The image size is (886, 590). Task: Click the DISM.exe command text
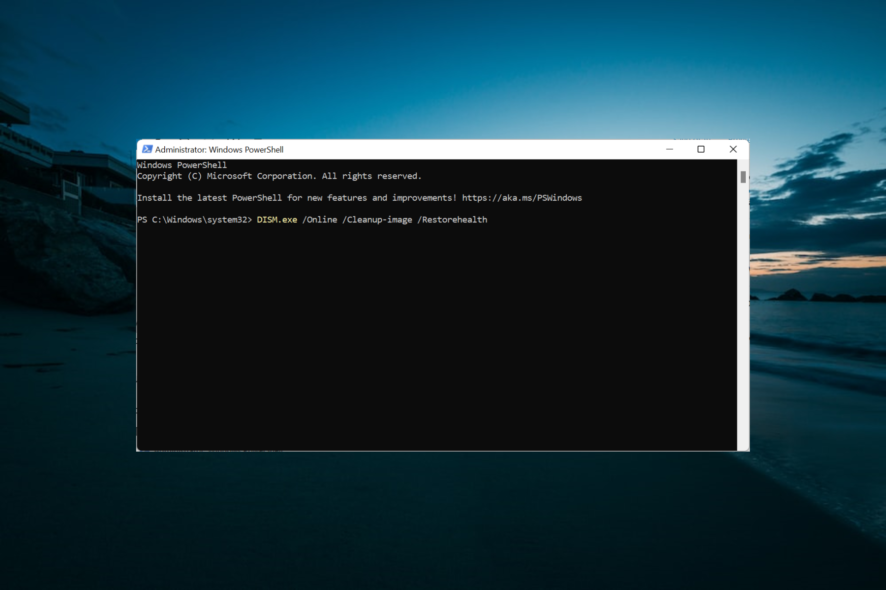point(277,219)
